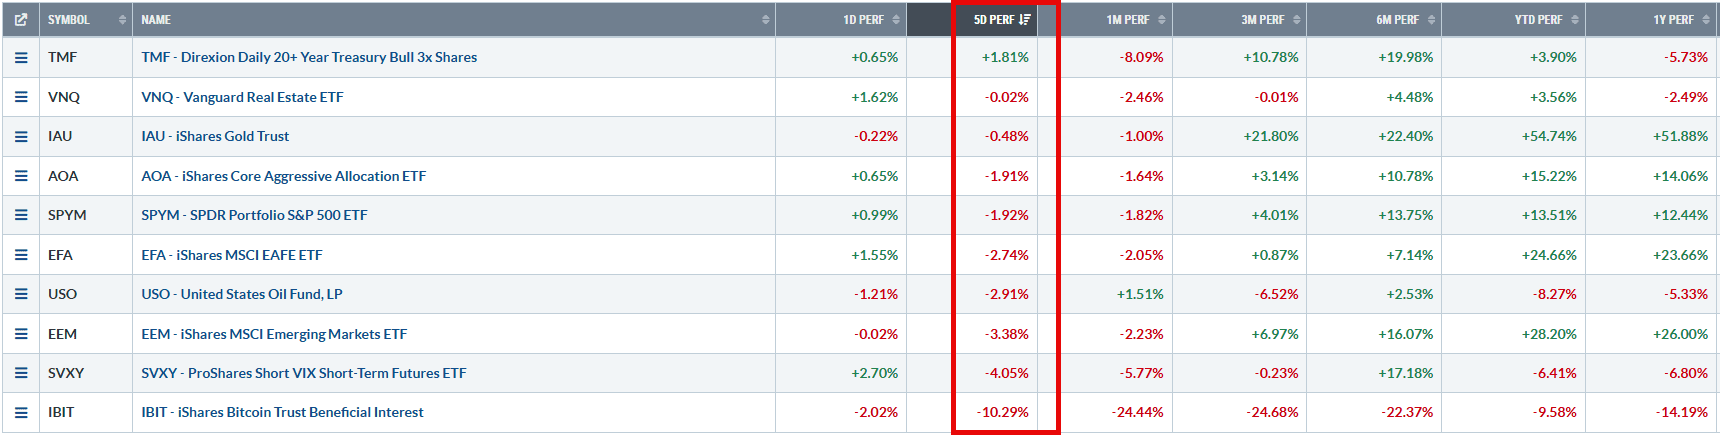The image size is (1720, 435).
Task: Open the IBIT row hamburger menu
Action: (x=21, y=412)
